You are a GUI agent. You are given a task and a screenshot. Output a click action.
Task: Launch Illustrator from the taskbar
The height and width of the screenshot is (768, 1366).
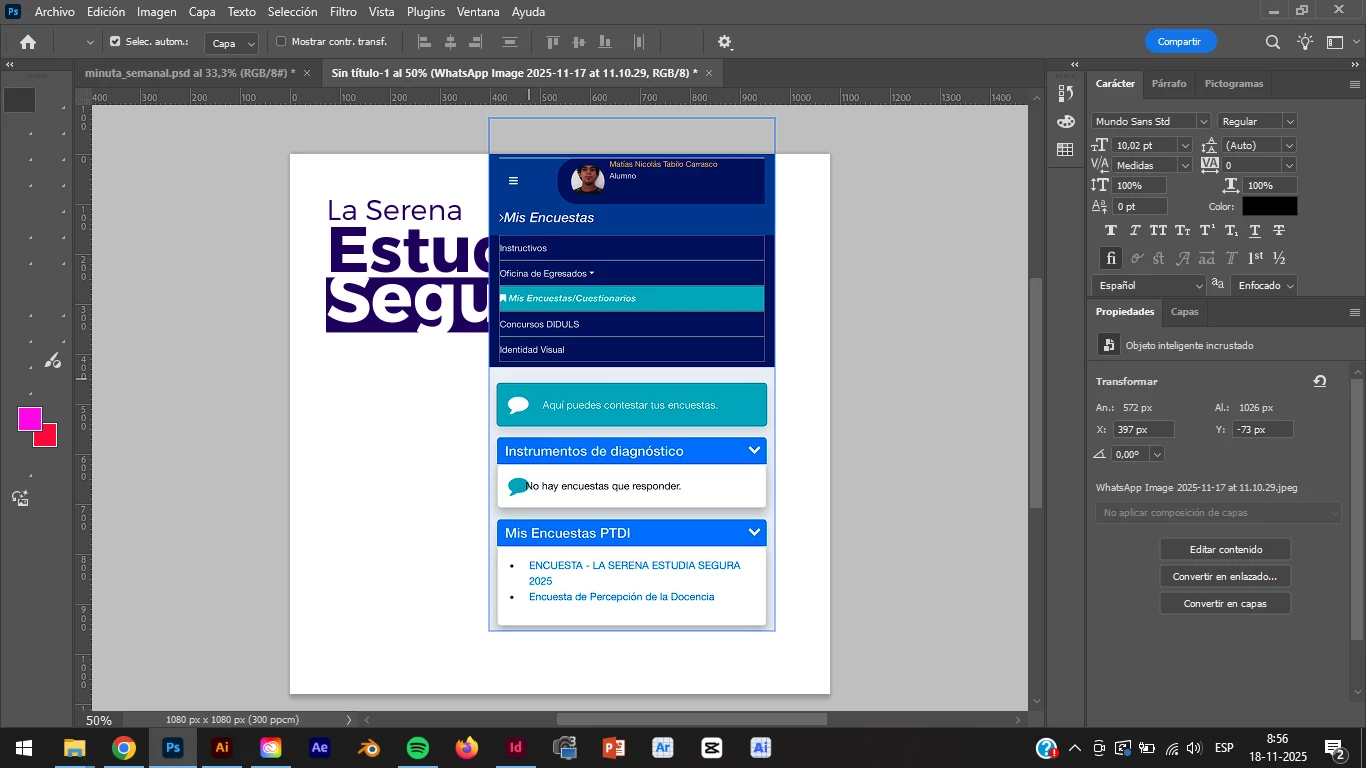tap(222, 748)
